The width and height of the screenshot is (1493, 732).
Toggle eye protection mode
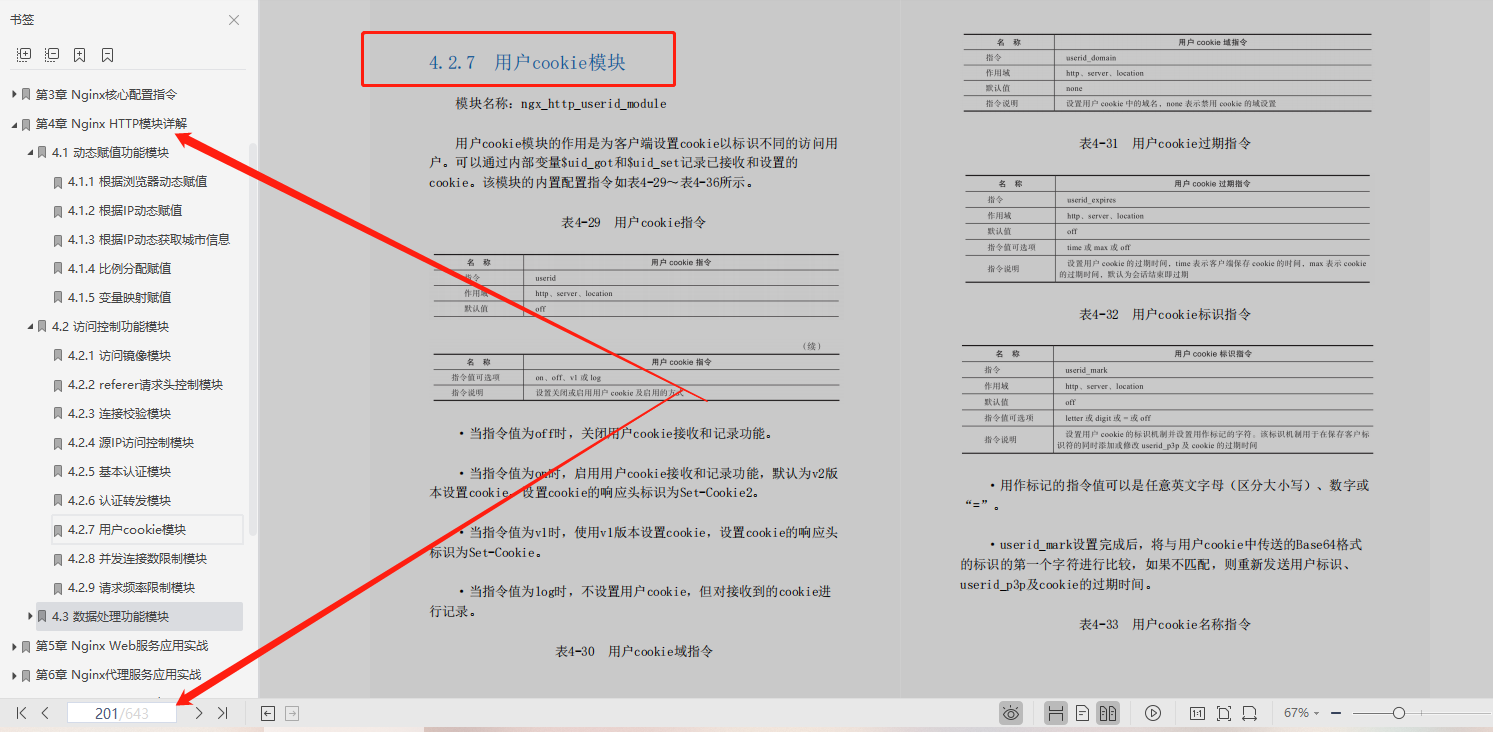point(1011,713)
